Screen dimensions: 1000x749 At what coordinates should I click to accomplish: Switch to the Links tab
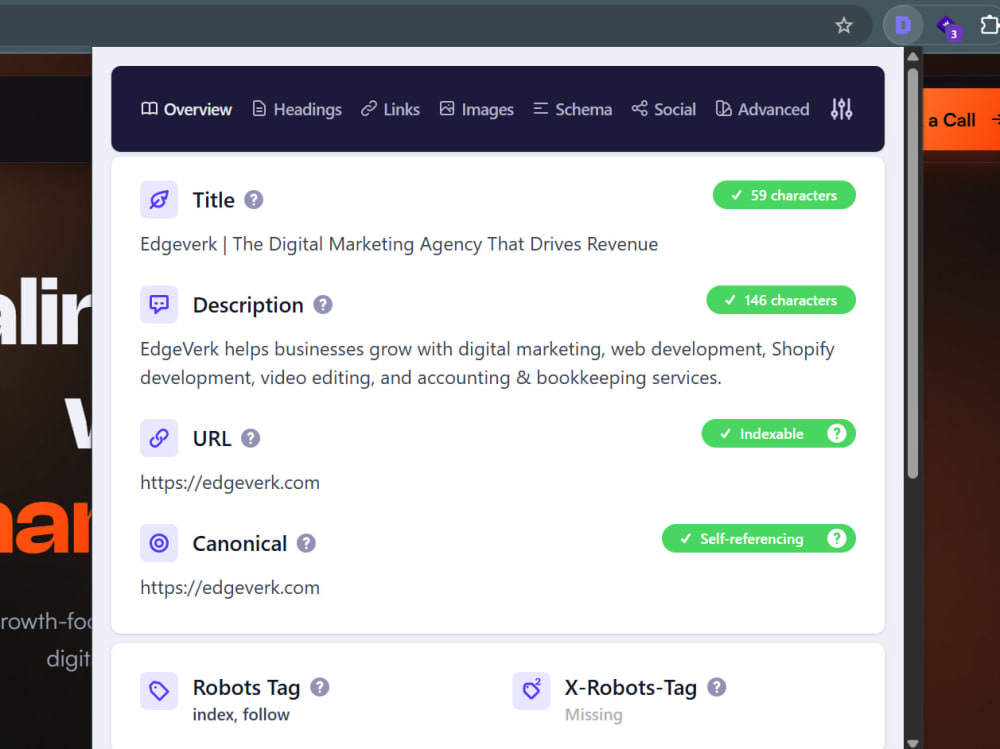click(390, 109)
